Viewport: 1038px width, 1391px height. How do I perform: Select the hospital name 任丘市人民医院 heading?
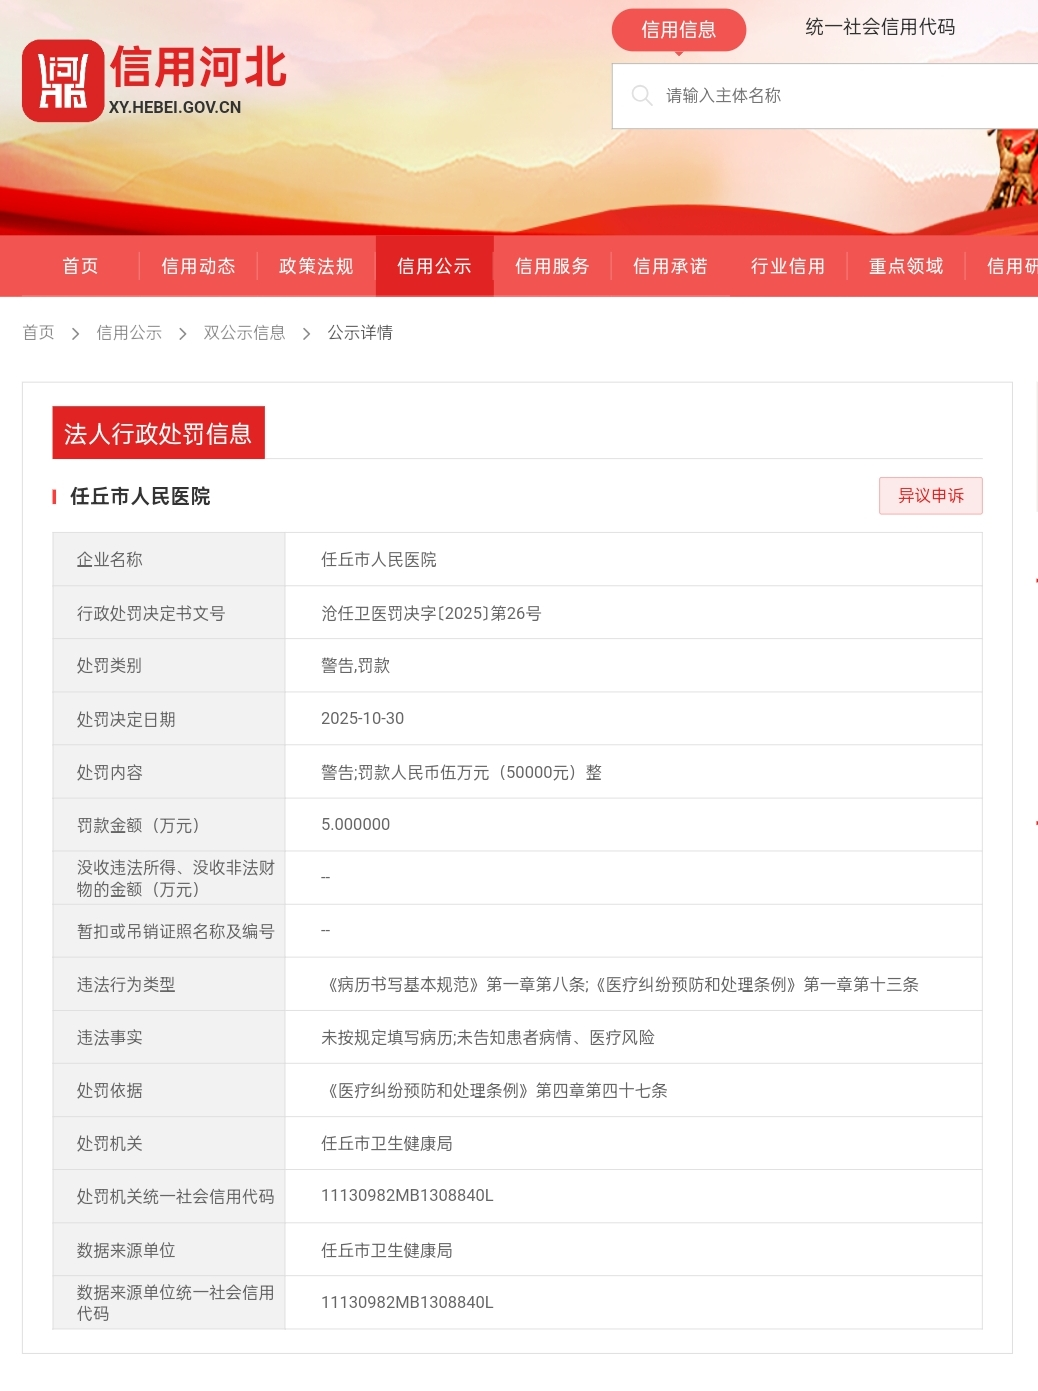[x=137, y=496]
